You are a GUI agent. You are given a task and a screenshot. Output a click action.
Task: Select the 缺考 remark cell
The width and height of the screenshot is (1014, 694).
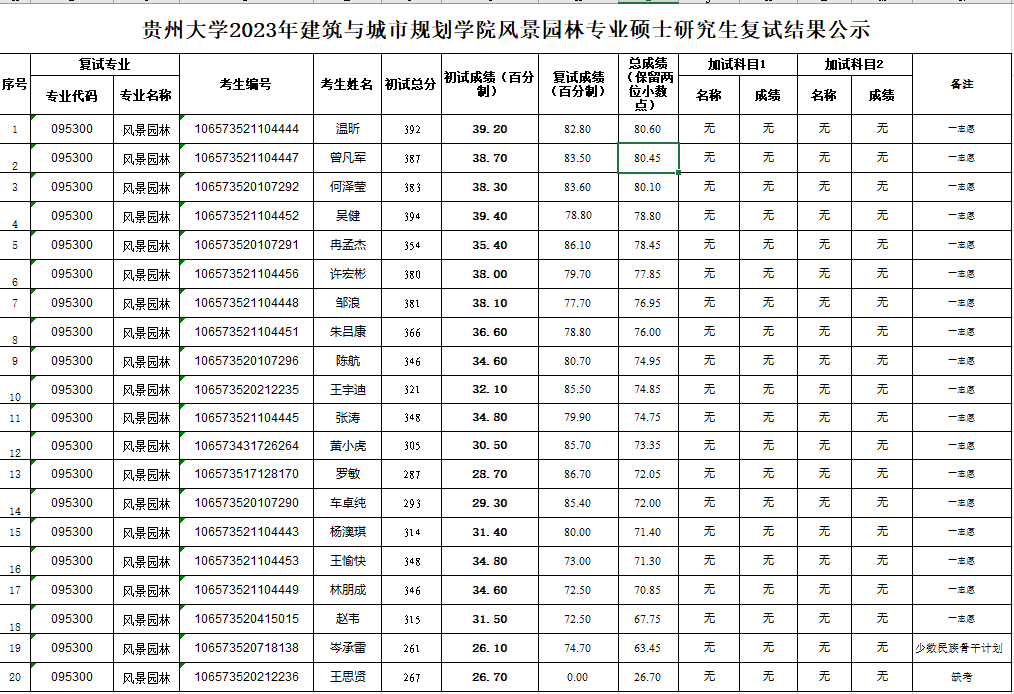pos(961,677)
